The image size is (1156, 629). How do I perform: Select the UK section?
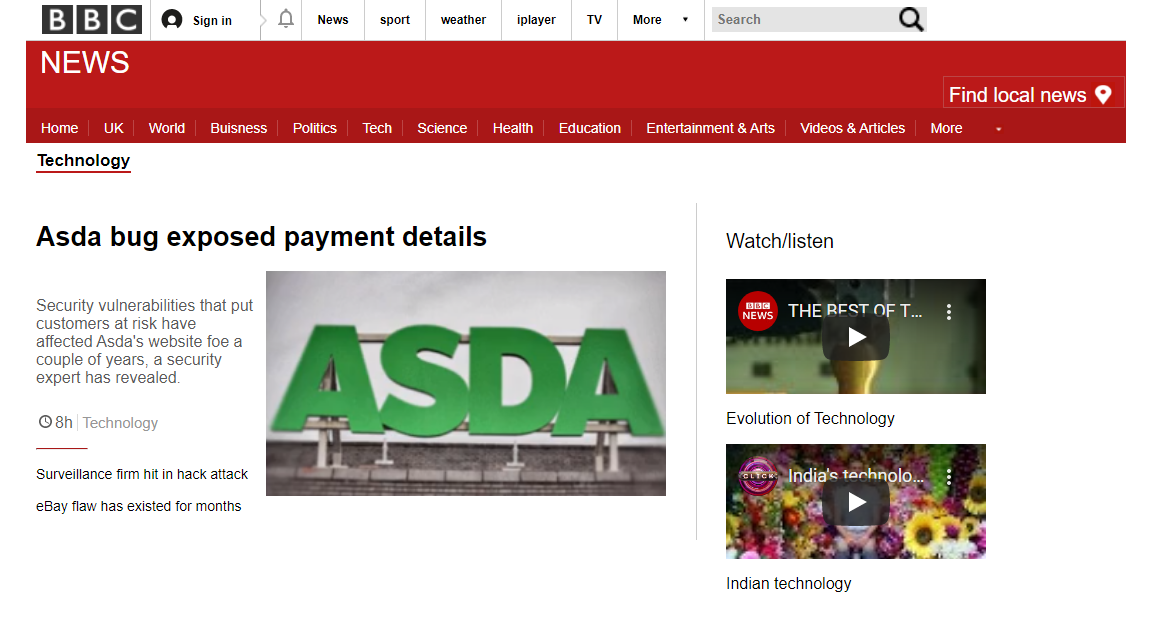point(114,128)
